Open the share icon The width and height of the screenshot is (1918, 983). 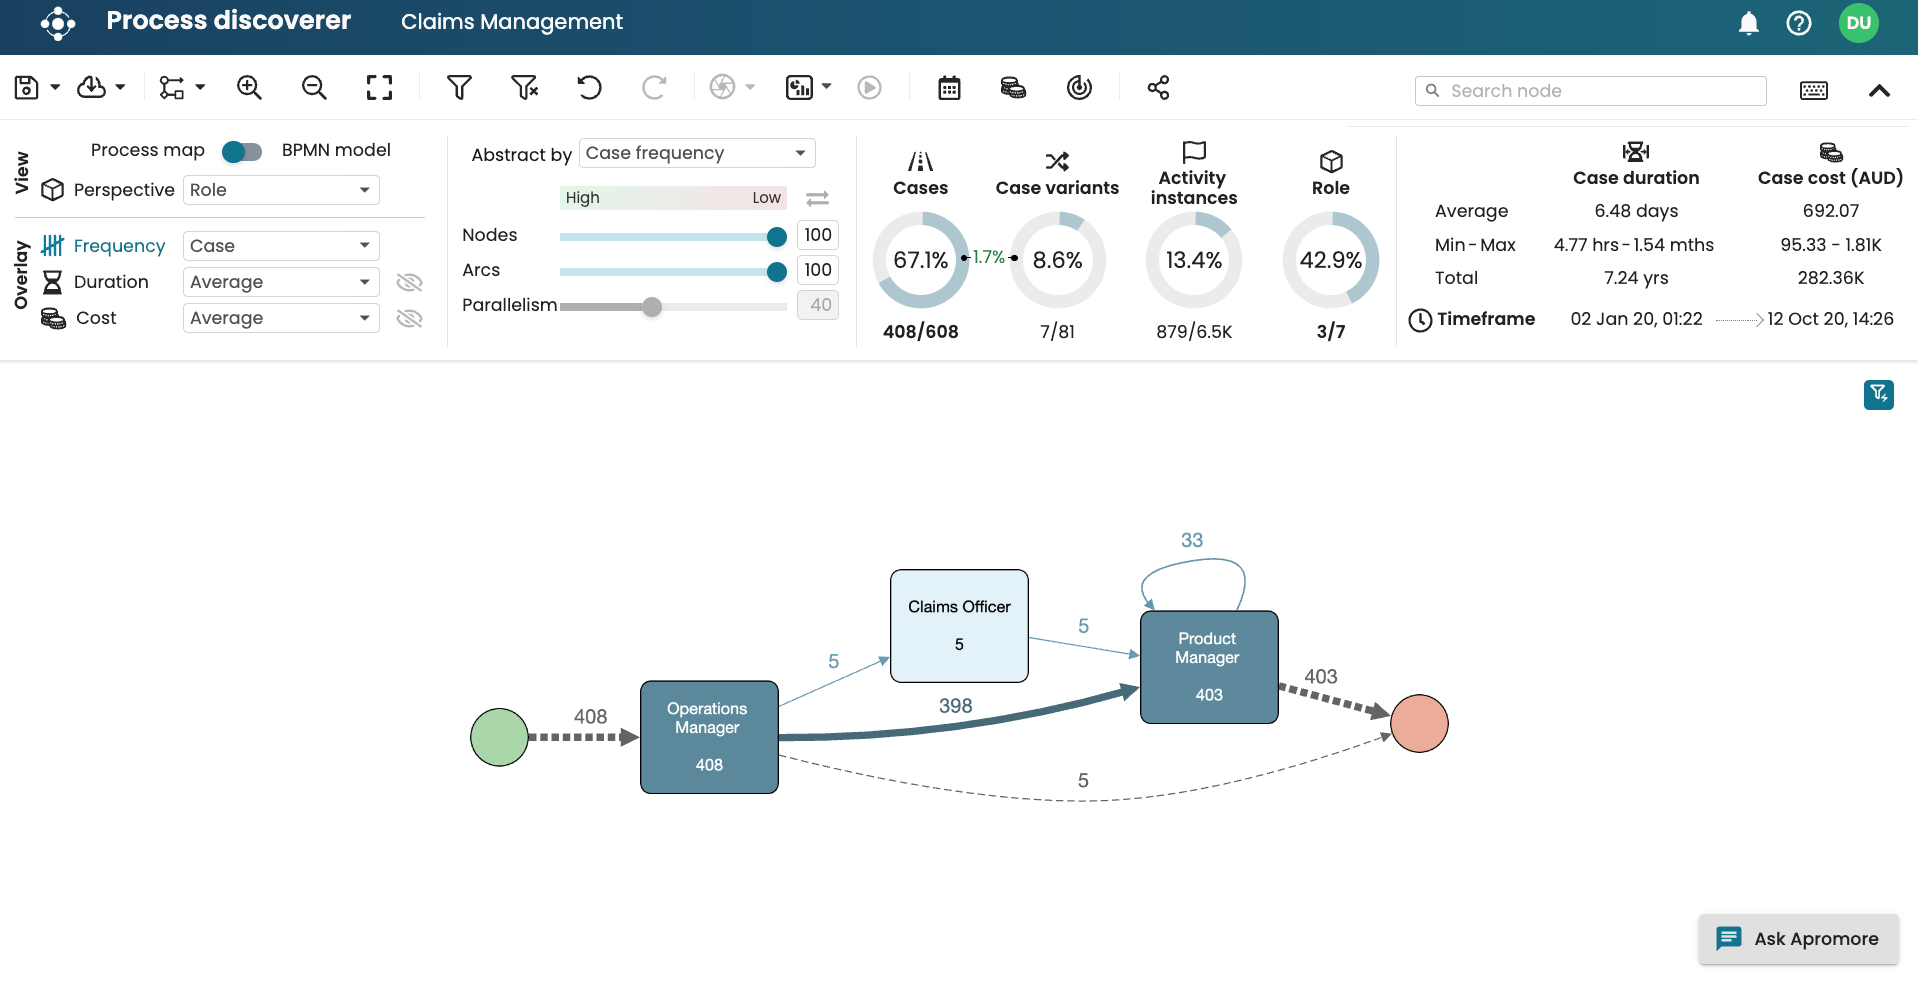(1158, 88)
